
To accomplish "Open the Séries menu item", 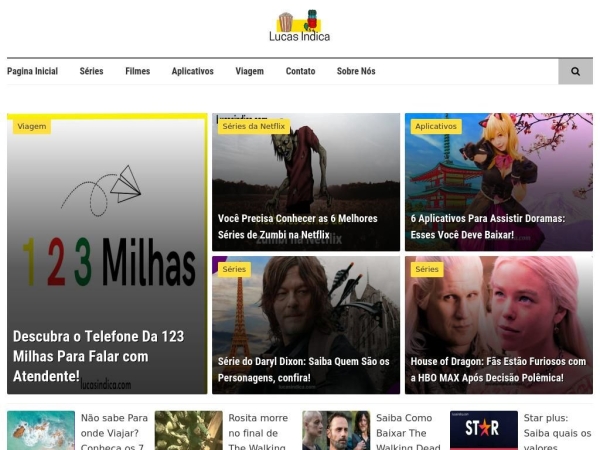I will [91, 71].
